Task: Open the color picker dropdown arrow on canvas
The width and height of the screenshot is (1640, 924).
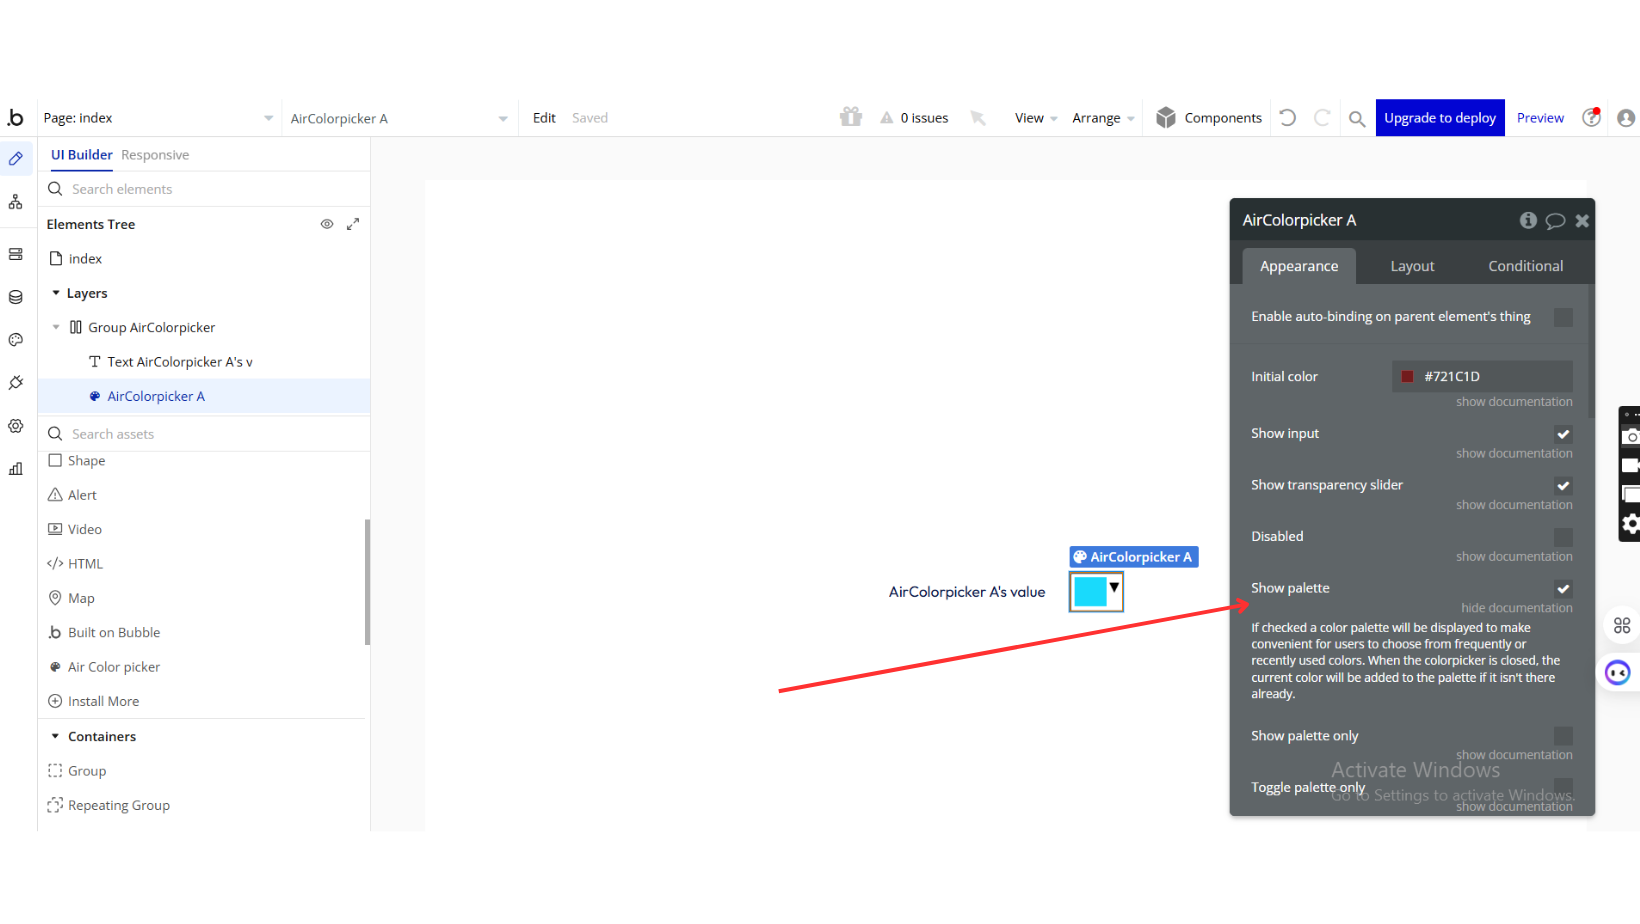Action: pos(1114,588)
